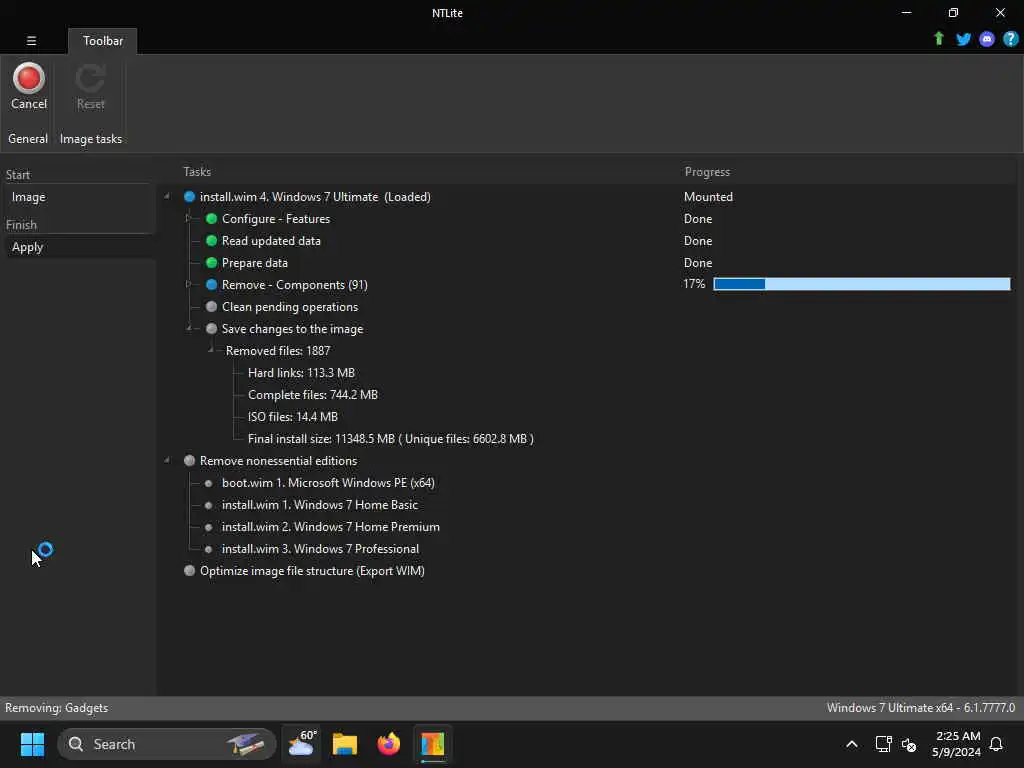Click the red Cancel button icon
This screenshot has height=768, width=1024.
(x=29, y=78)
